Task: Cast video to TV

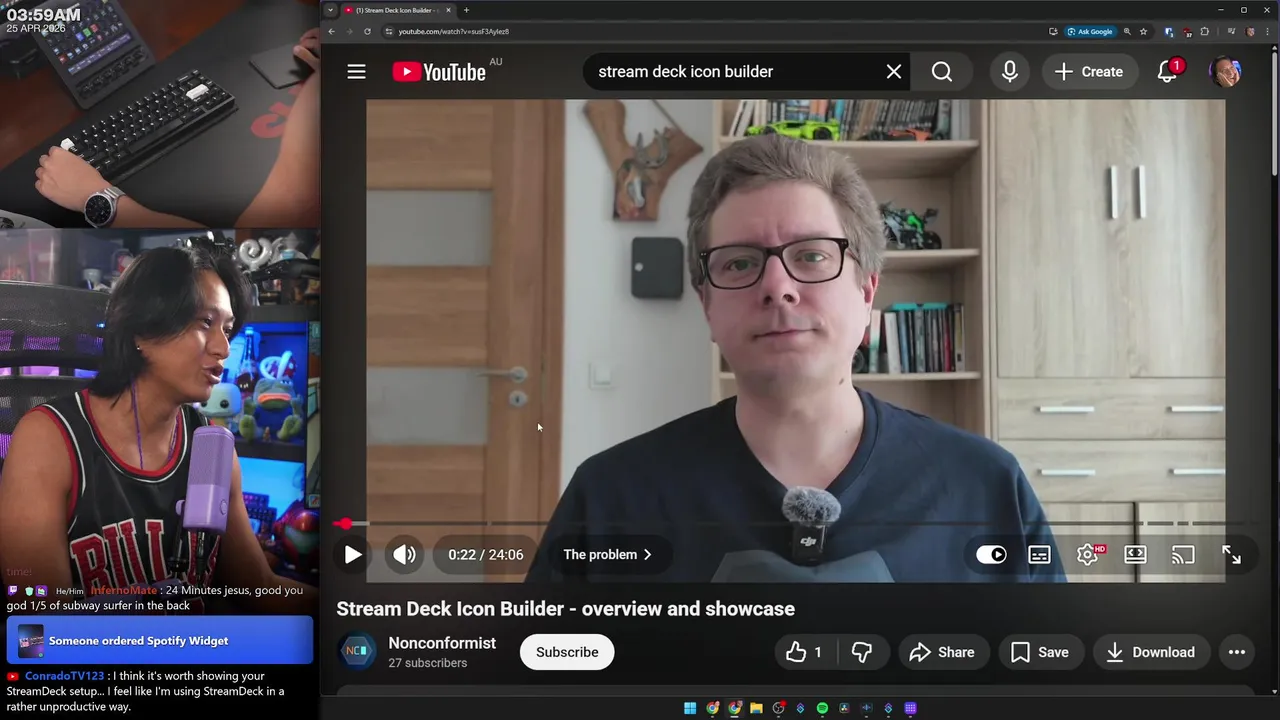Action: (x=1183, y=554)
